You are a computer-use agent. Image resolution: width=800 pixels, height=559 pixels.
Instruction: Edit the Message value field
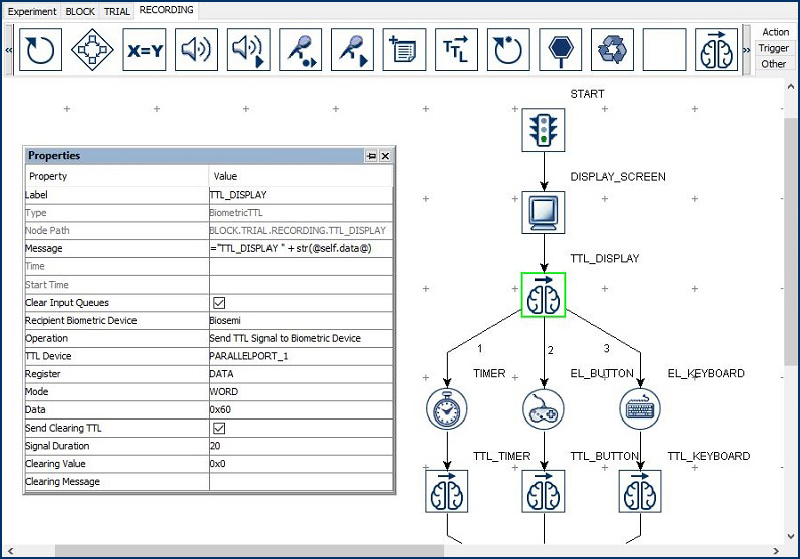(x=301, y=249)
